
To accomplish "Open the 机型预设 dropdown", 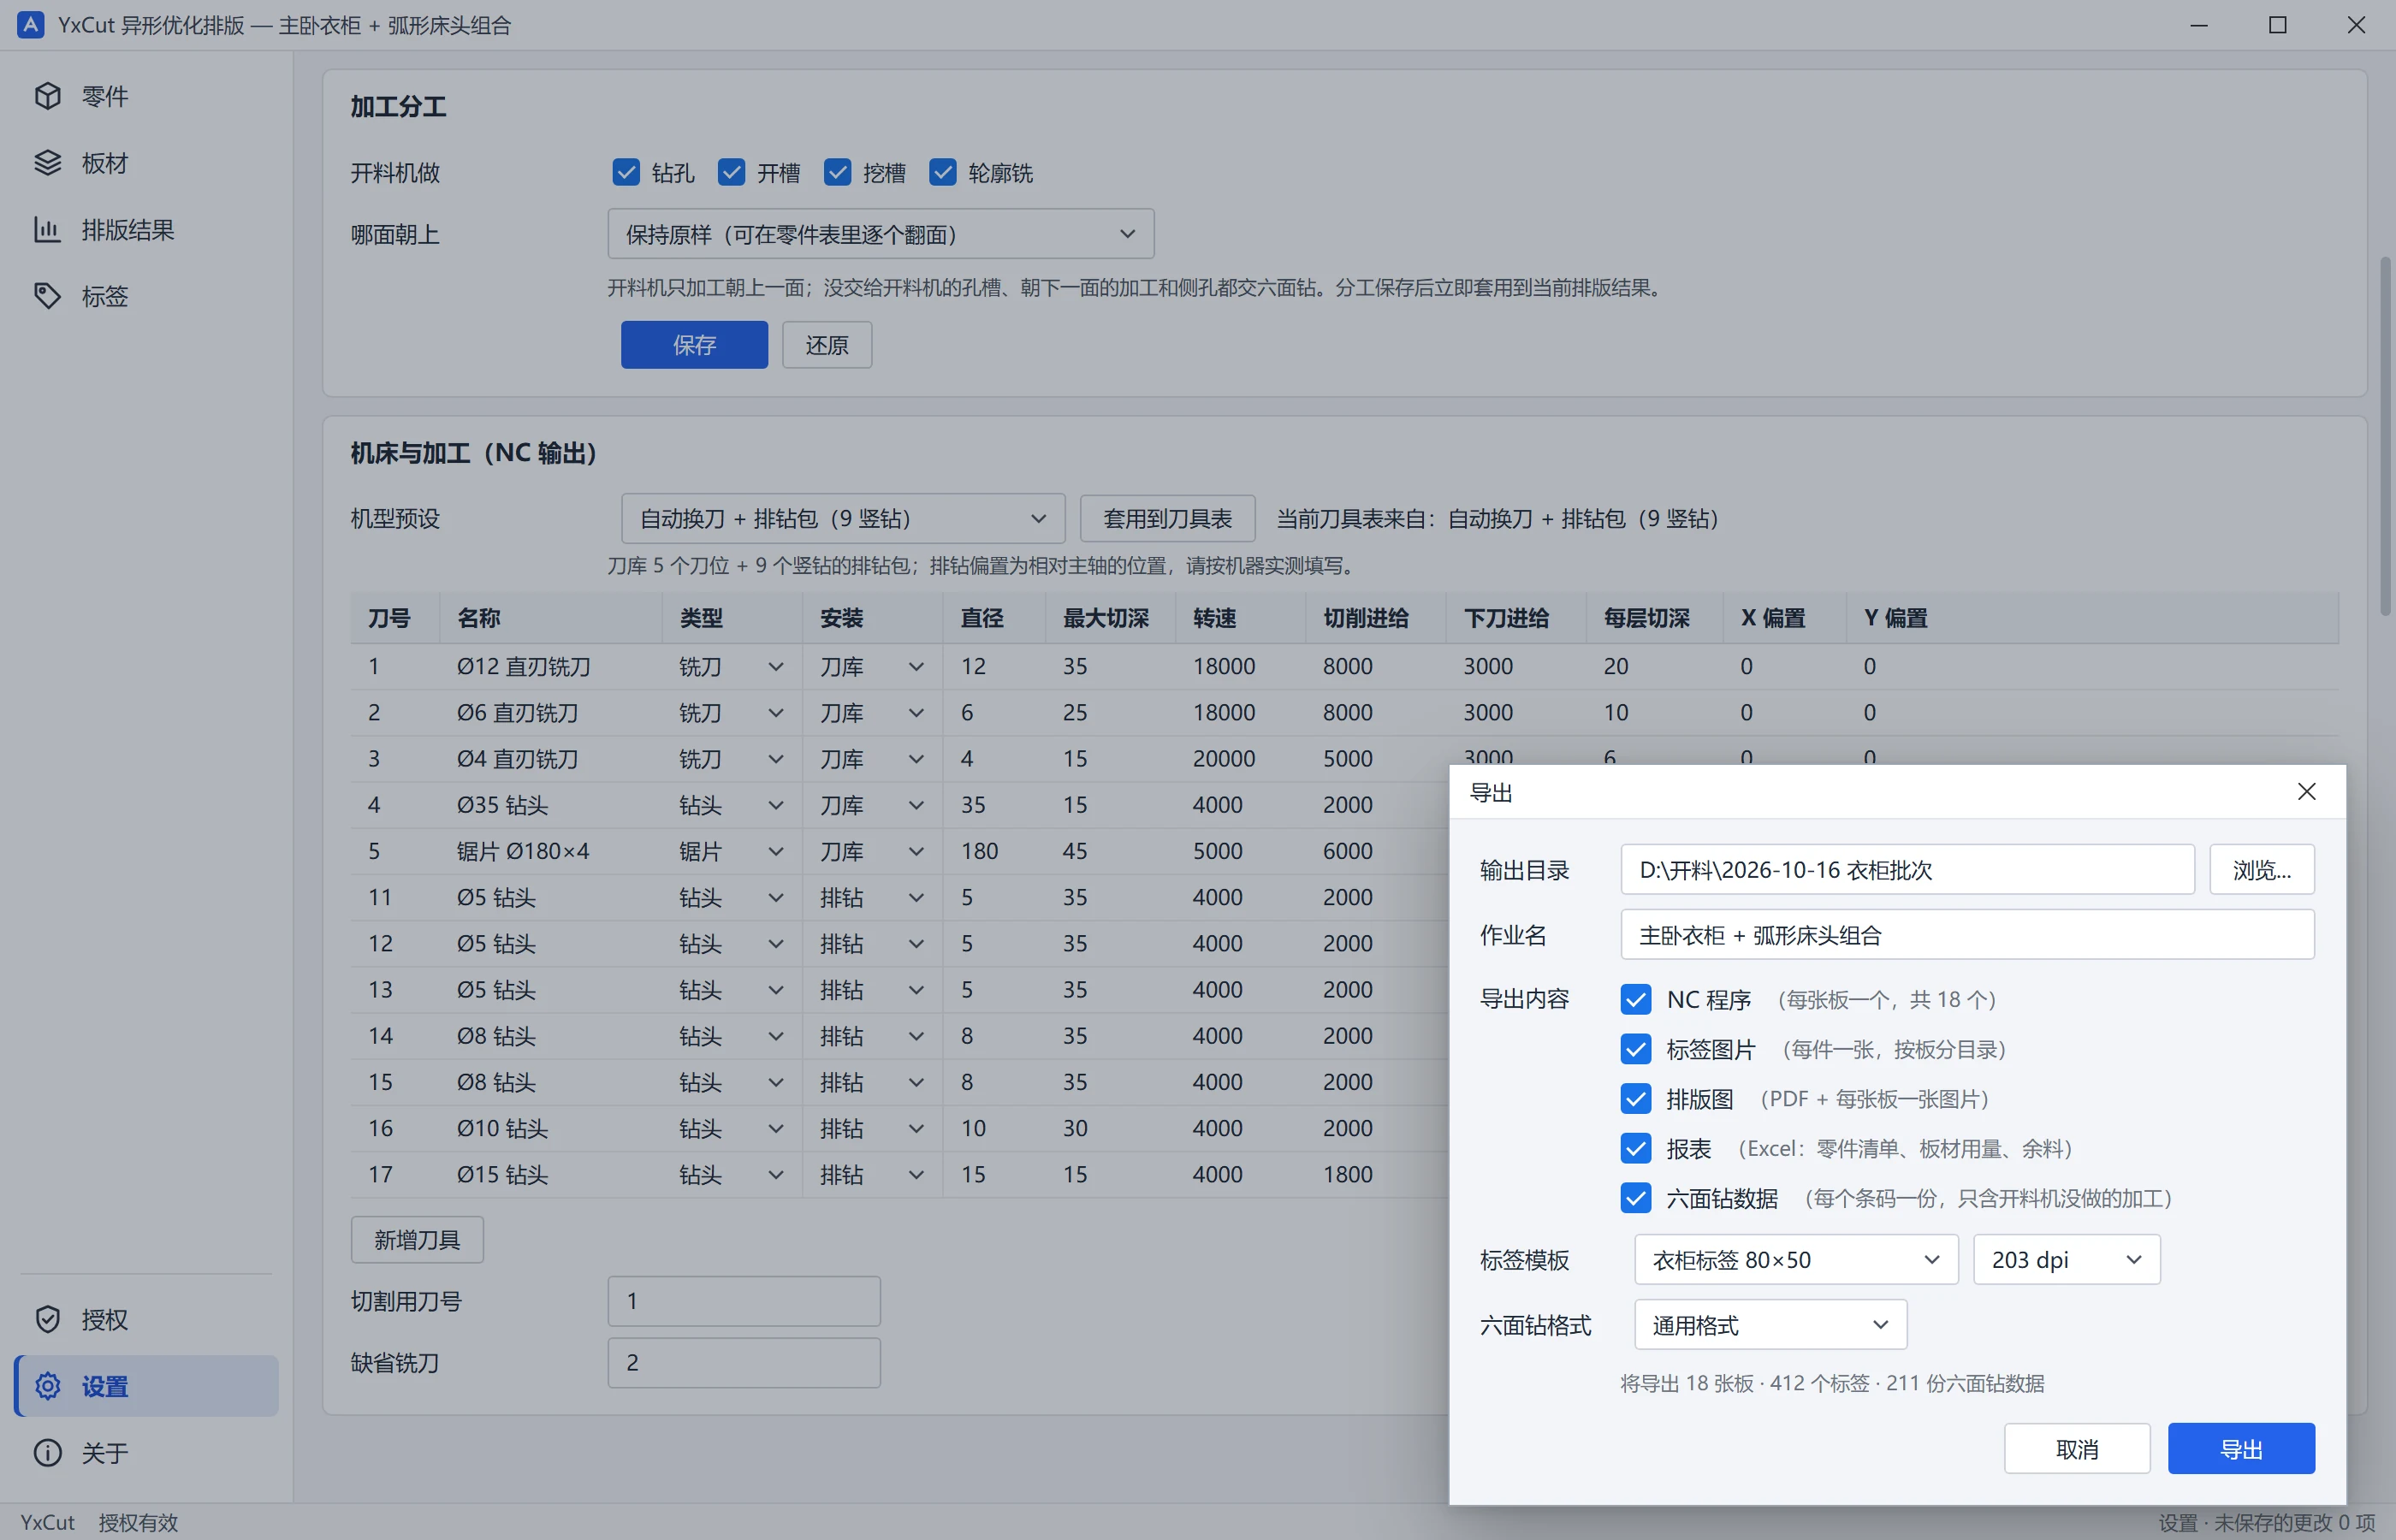I will pos(843,519).
